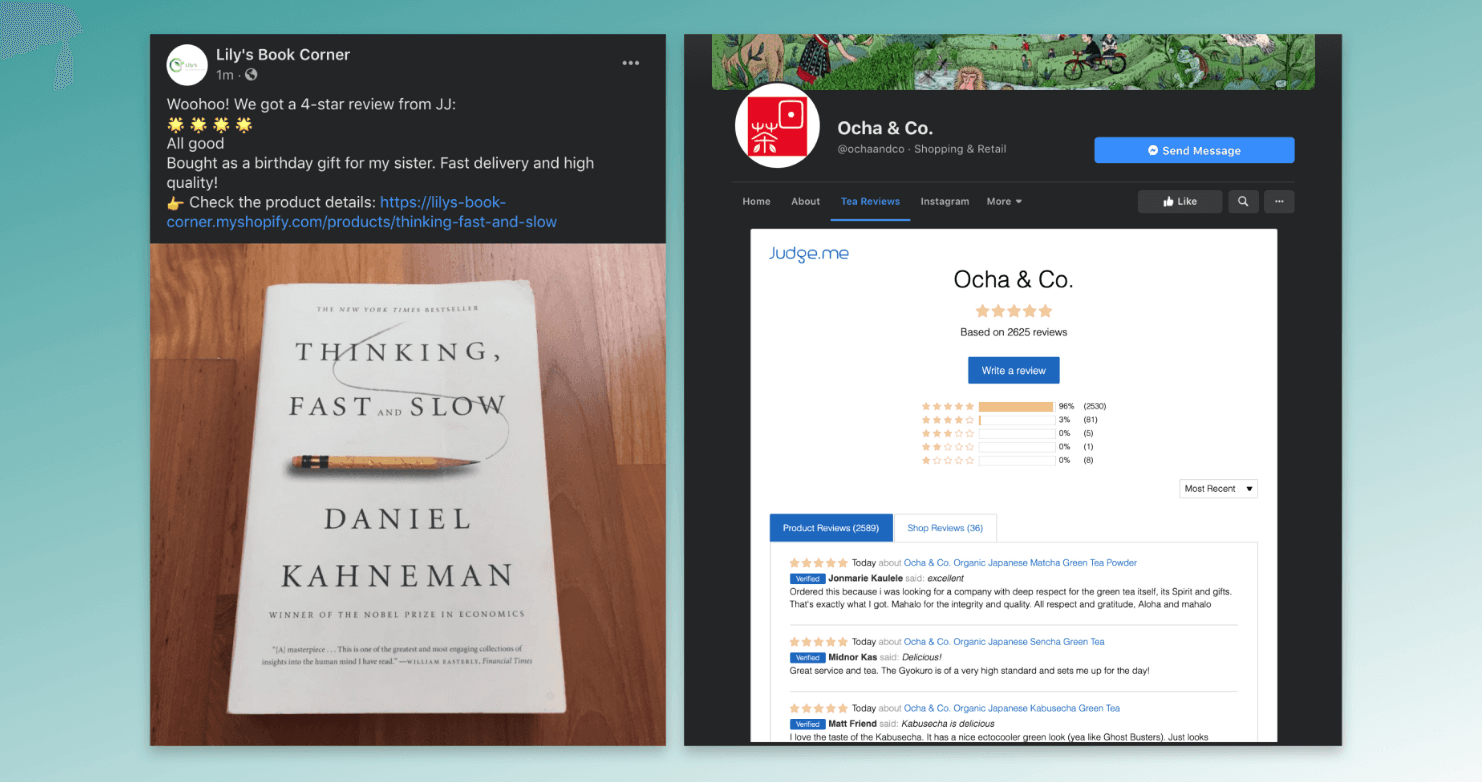Click Lily's Book Corner profile avatar
Image resolution: width=1482 pixels, height=782 pixels.
click(187, 65)
